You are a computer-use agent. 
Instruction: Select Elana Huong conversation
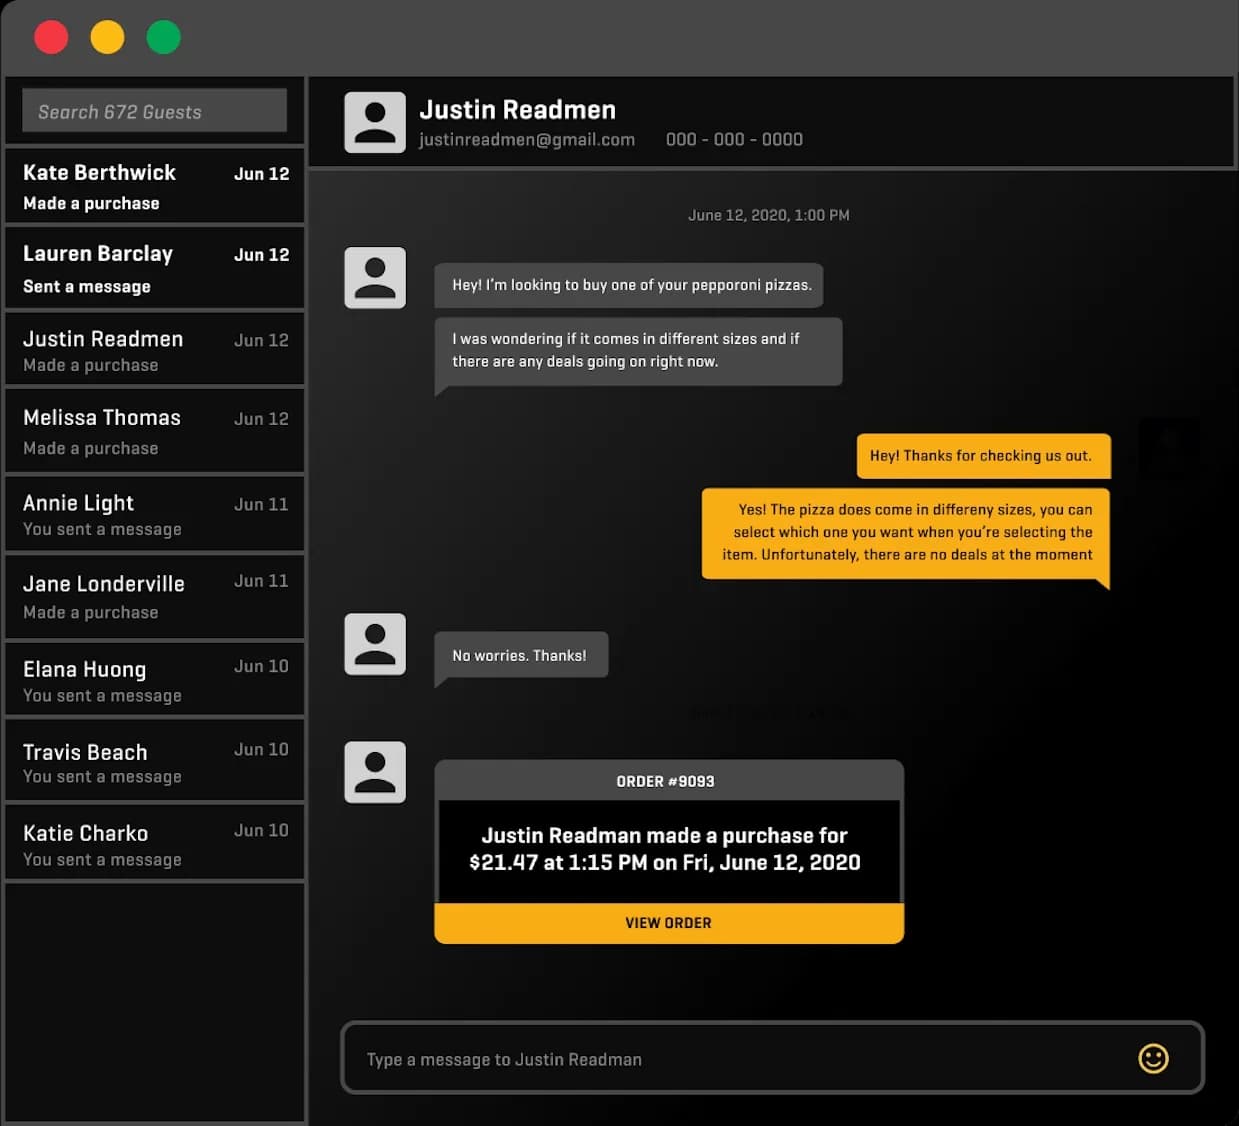[154, 680]
